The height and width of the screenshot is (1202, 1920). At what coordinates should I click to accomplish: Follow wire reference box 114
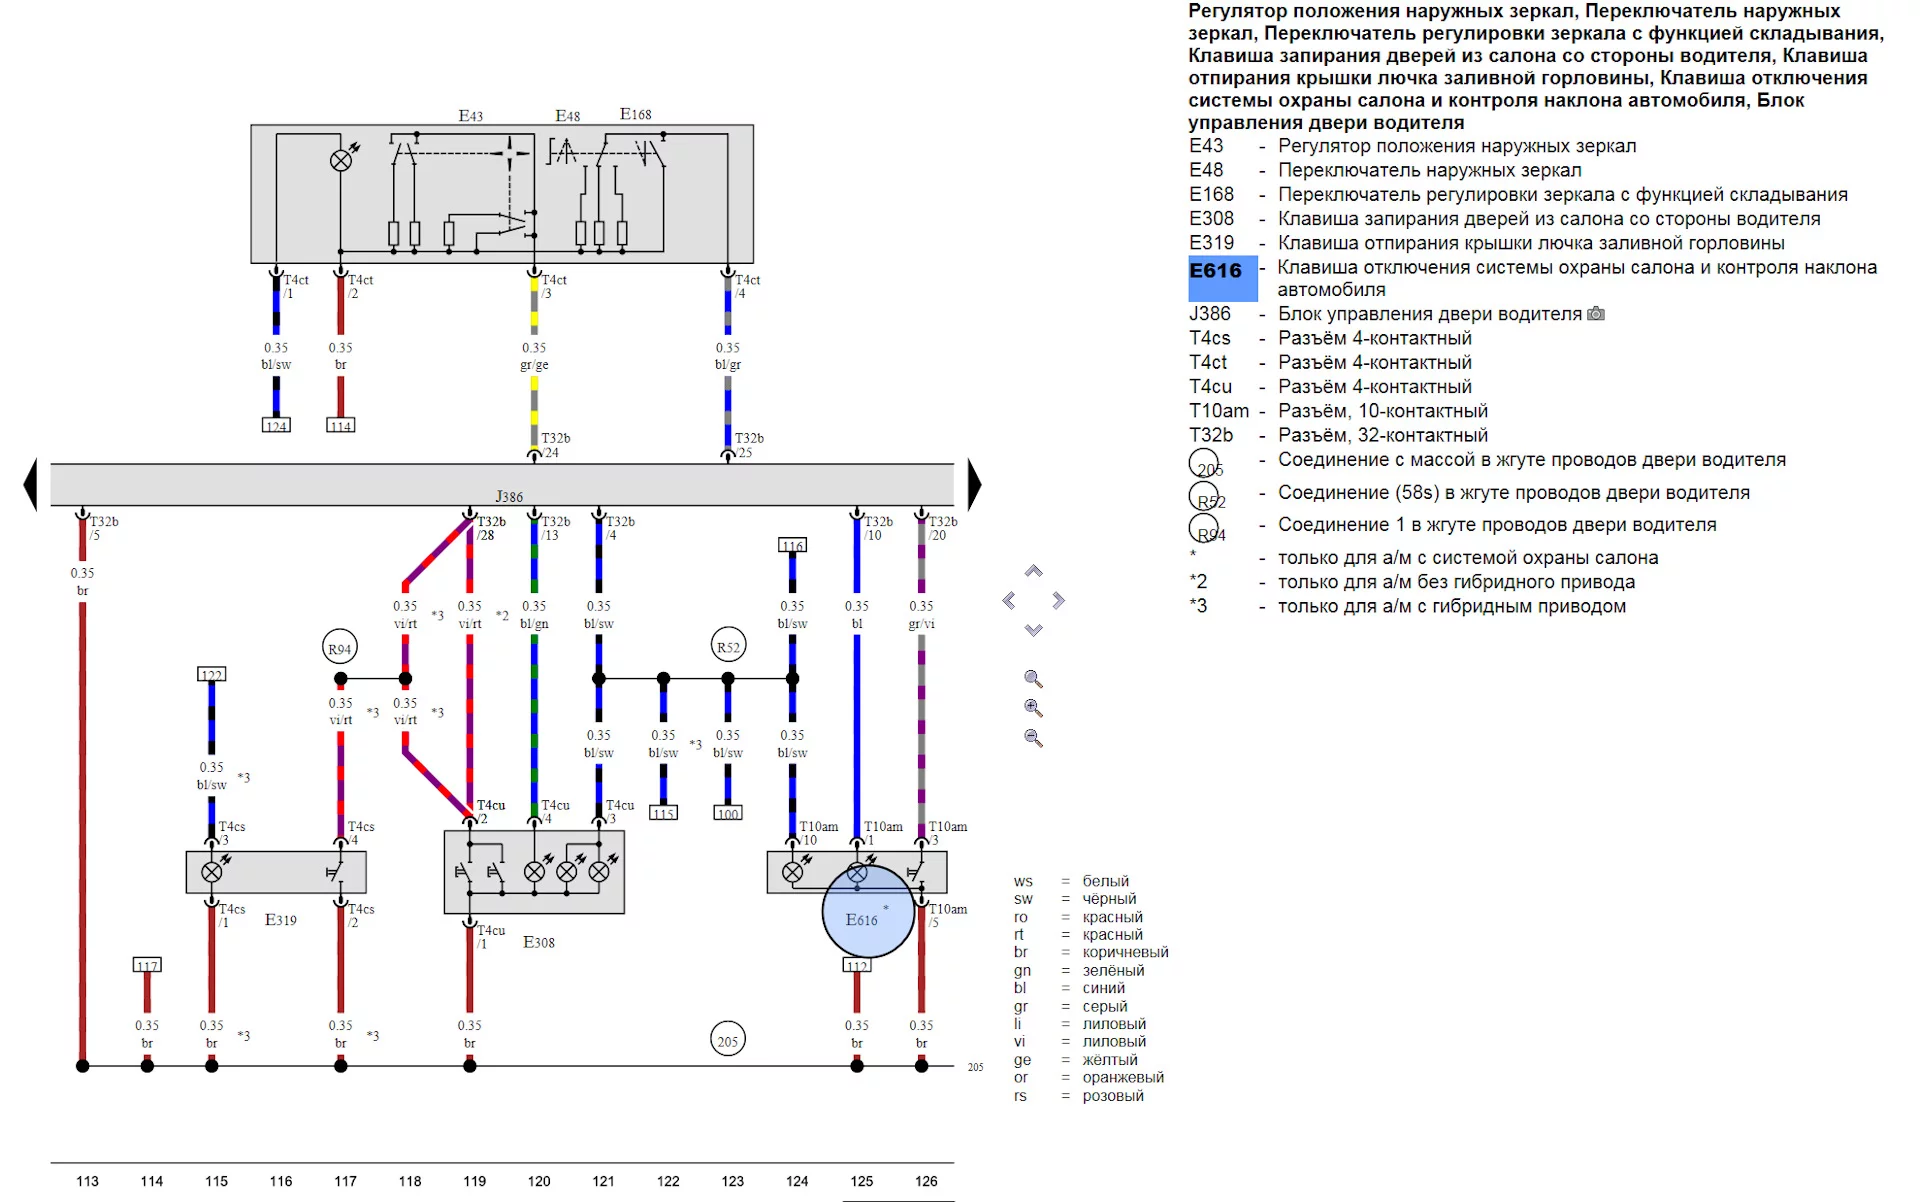[341, 426]
